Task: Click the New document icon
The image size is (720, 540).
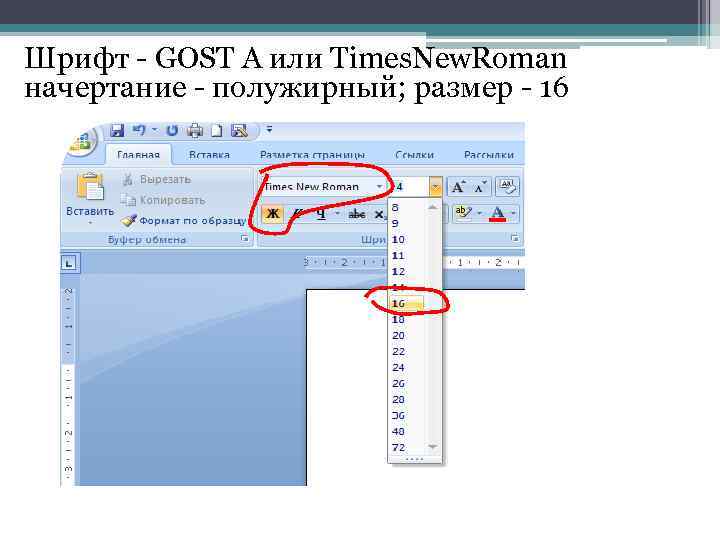Action: (x=216, y=131)
